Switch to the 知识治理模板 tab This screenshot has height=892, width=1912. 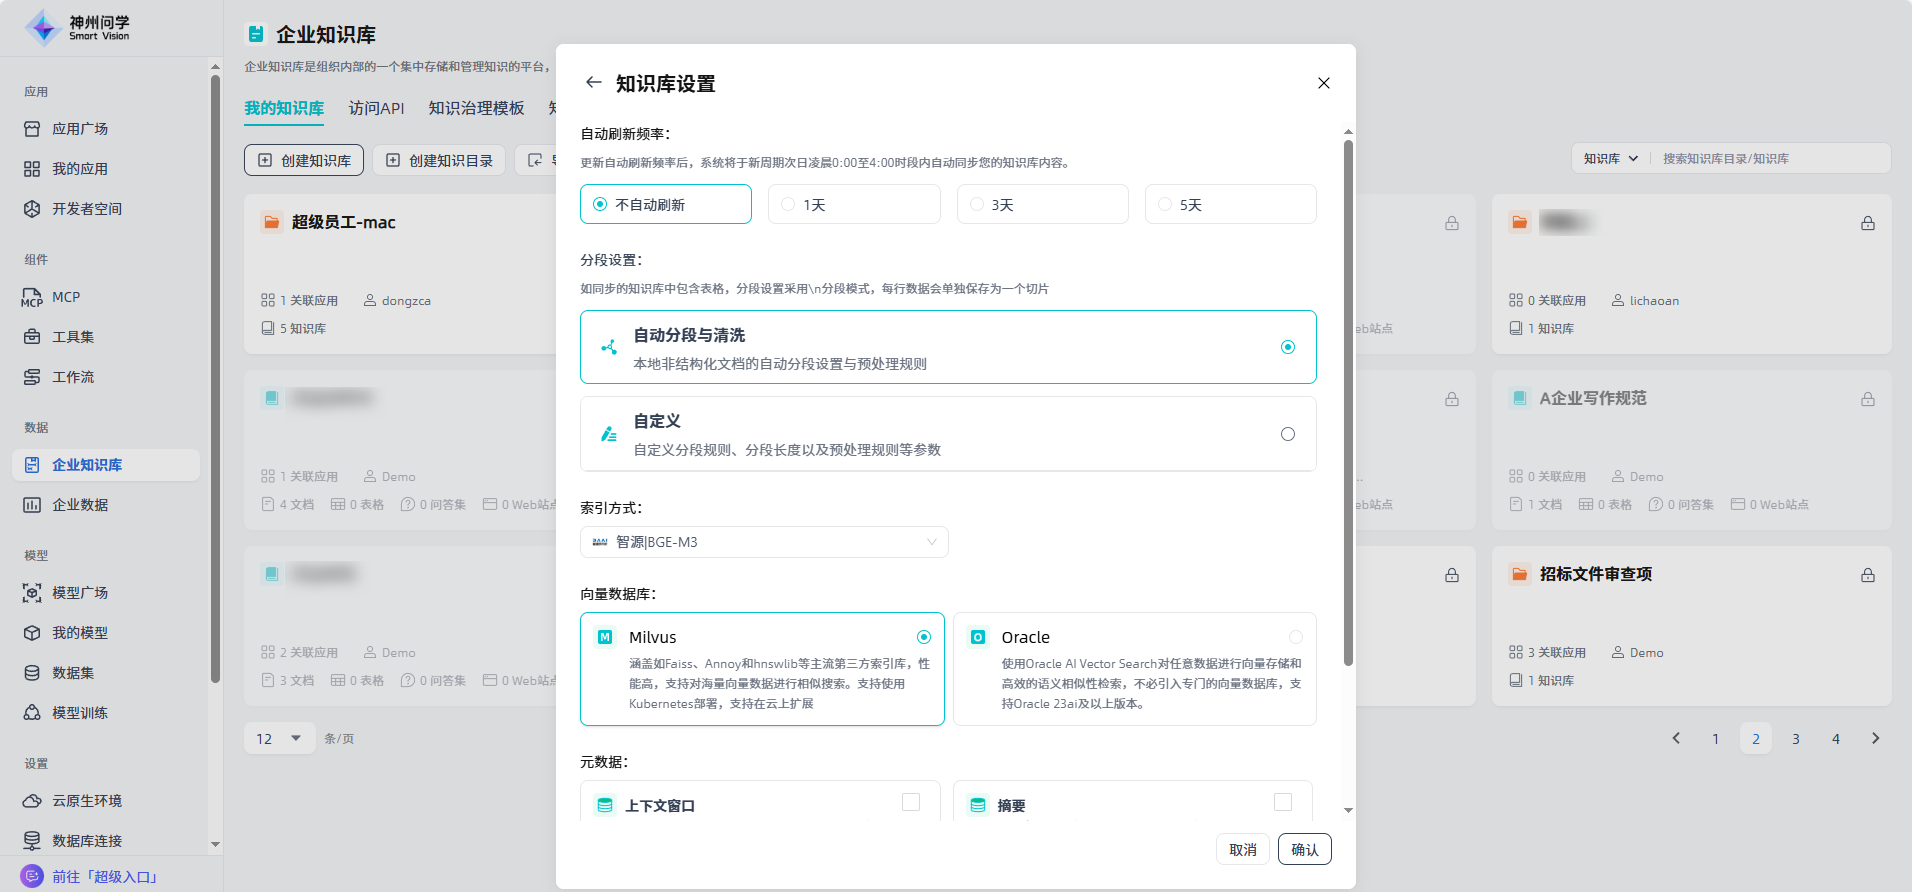(476, 108)
